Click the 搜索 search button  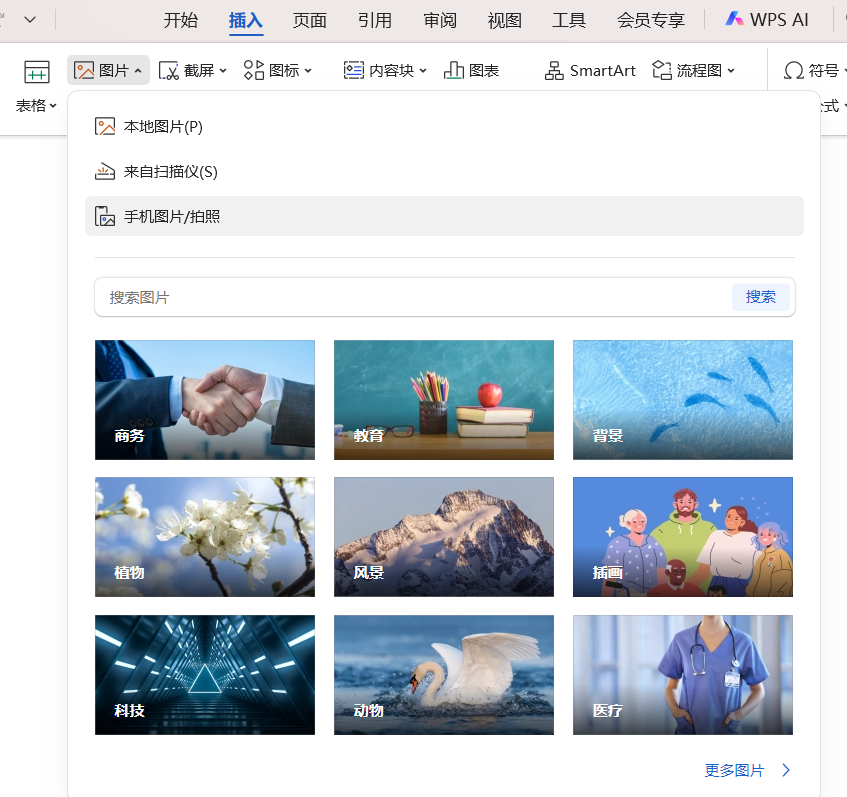[761, 296]
